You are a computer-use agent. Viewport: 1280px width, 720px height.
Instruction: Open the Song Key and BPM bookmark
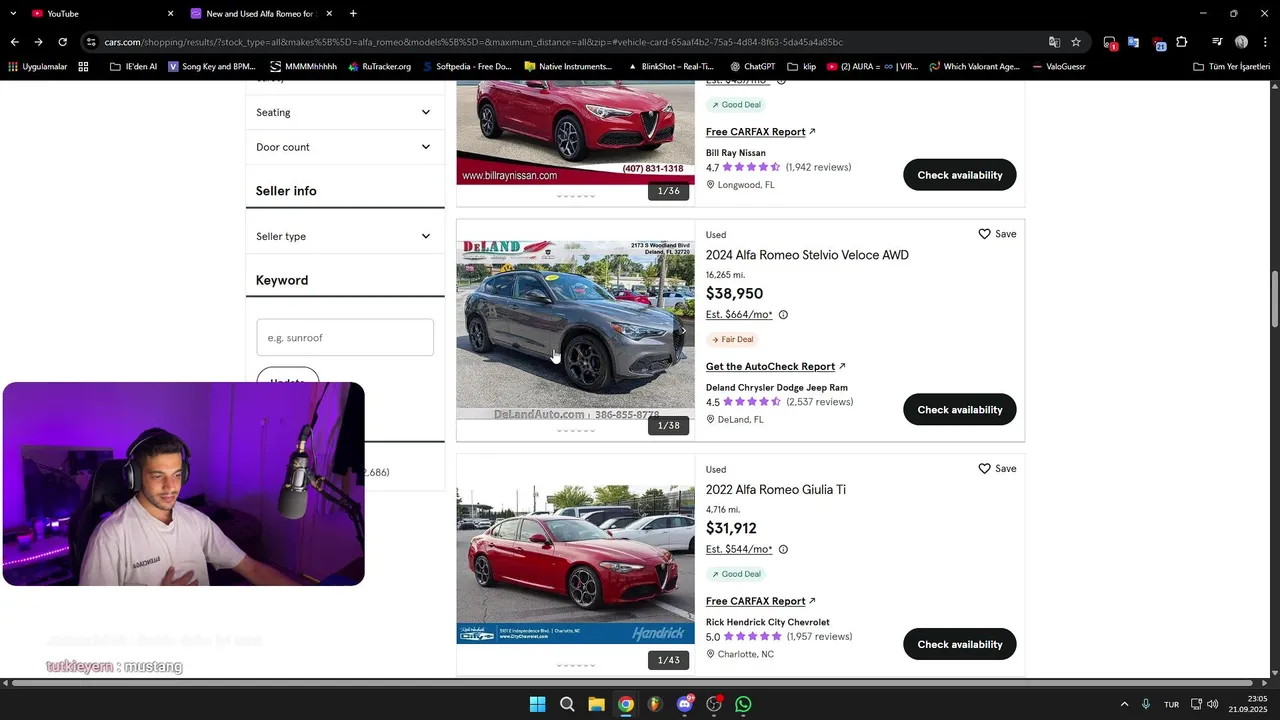[212, 67]
